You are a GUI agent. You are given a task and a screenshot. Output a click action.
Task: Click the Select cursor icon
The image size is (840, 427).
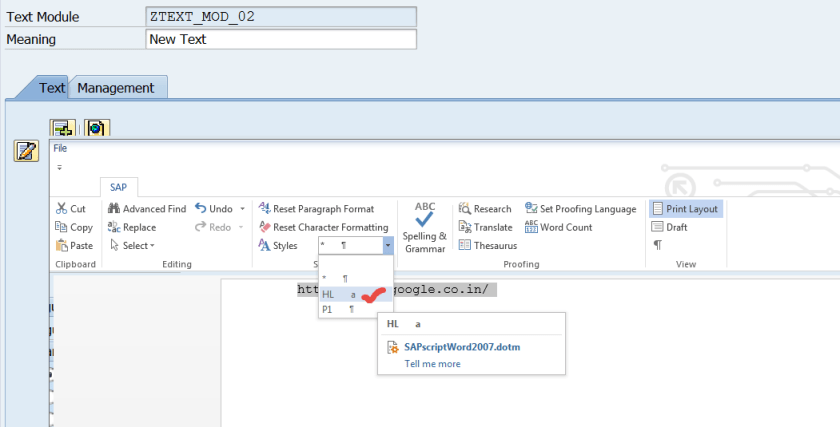[114, 245]
